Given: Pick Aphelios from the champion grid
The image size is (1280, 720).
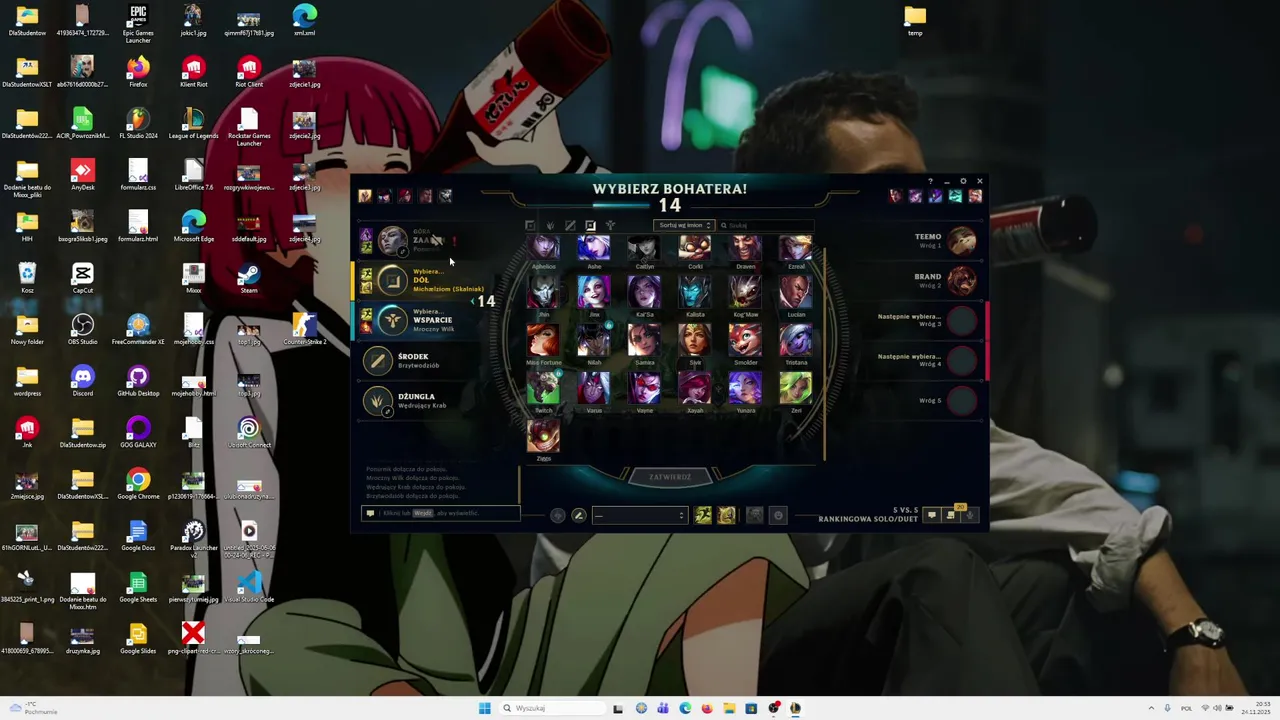Looking at the screenshot, I should 544,249.
